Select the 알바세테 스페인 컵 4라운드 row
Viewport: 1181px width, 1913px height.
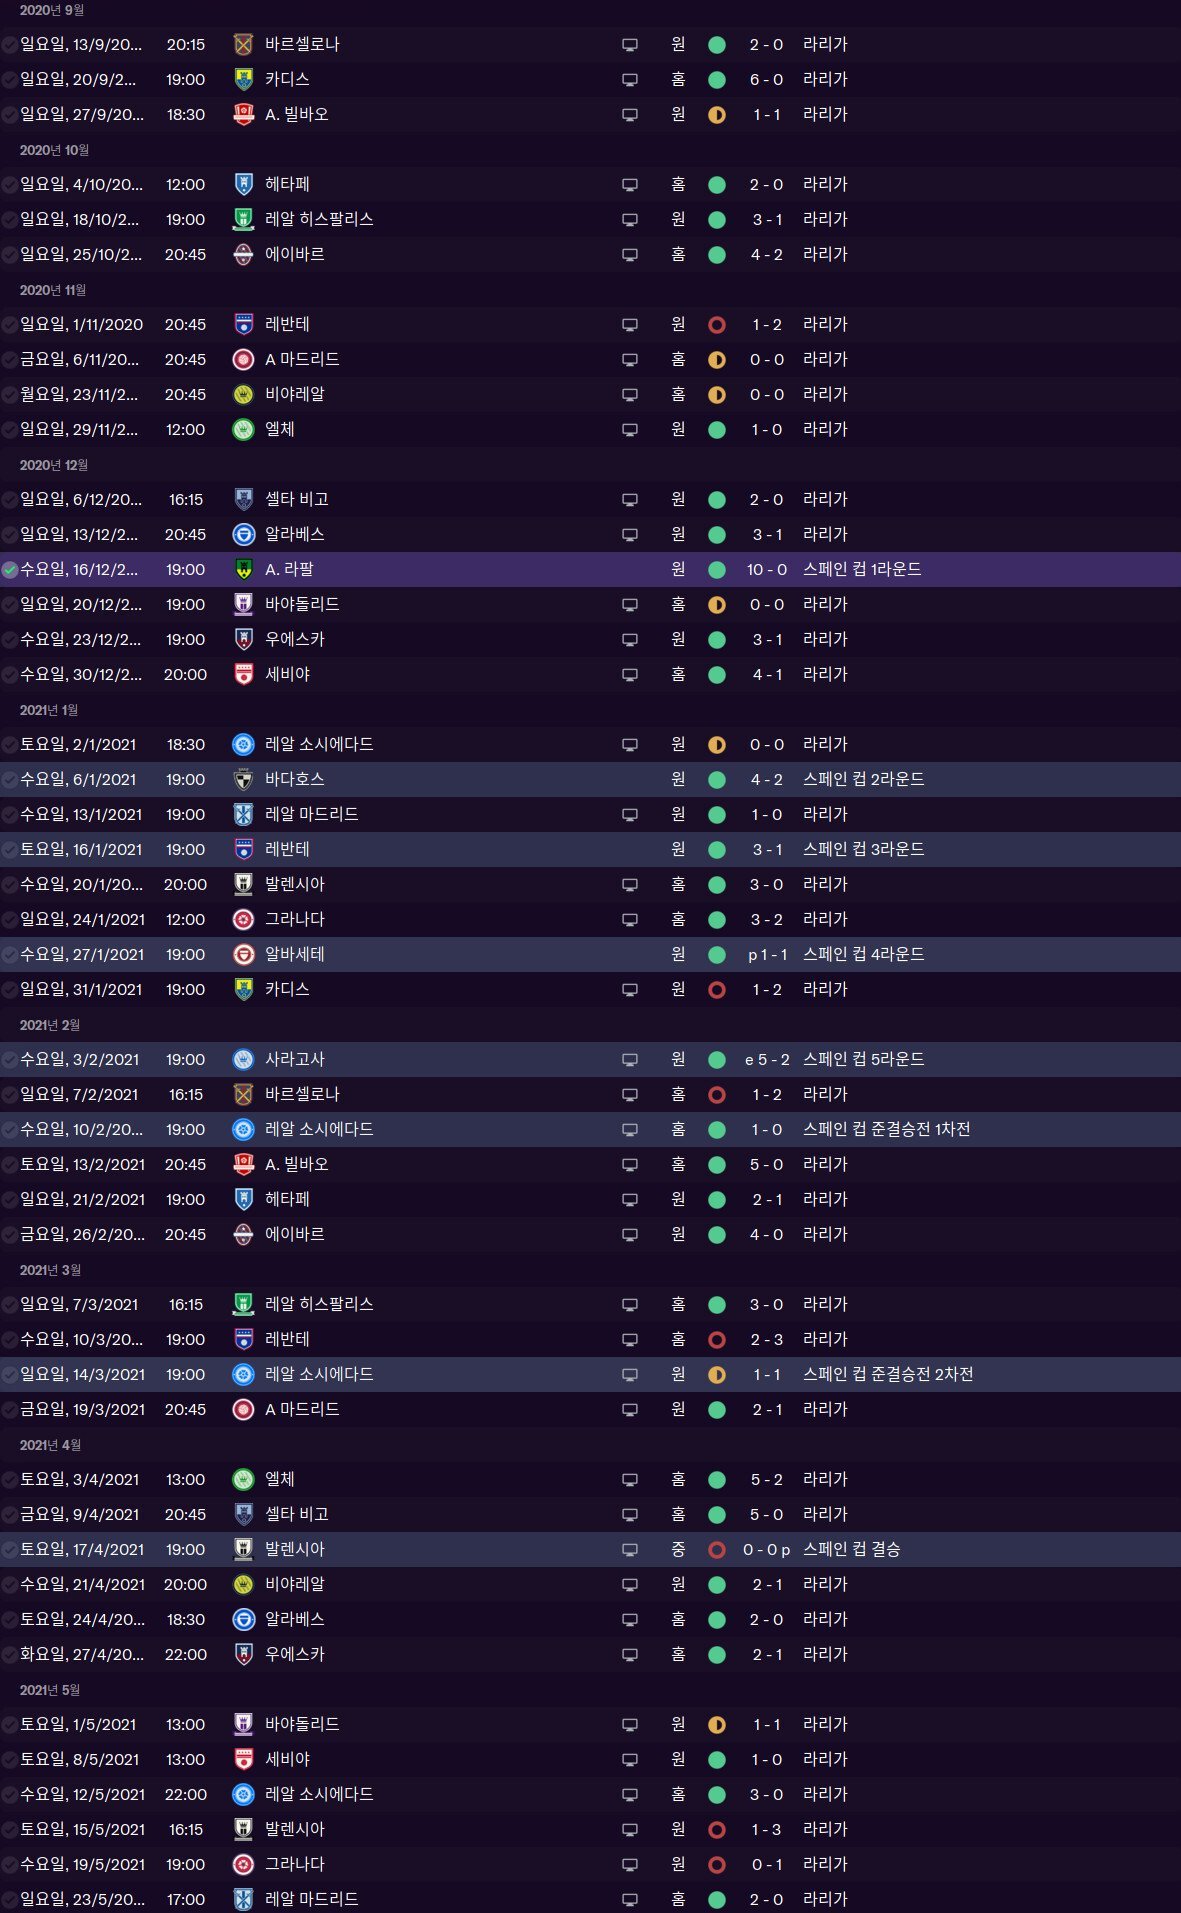(590, 955)
